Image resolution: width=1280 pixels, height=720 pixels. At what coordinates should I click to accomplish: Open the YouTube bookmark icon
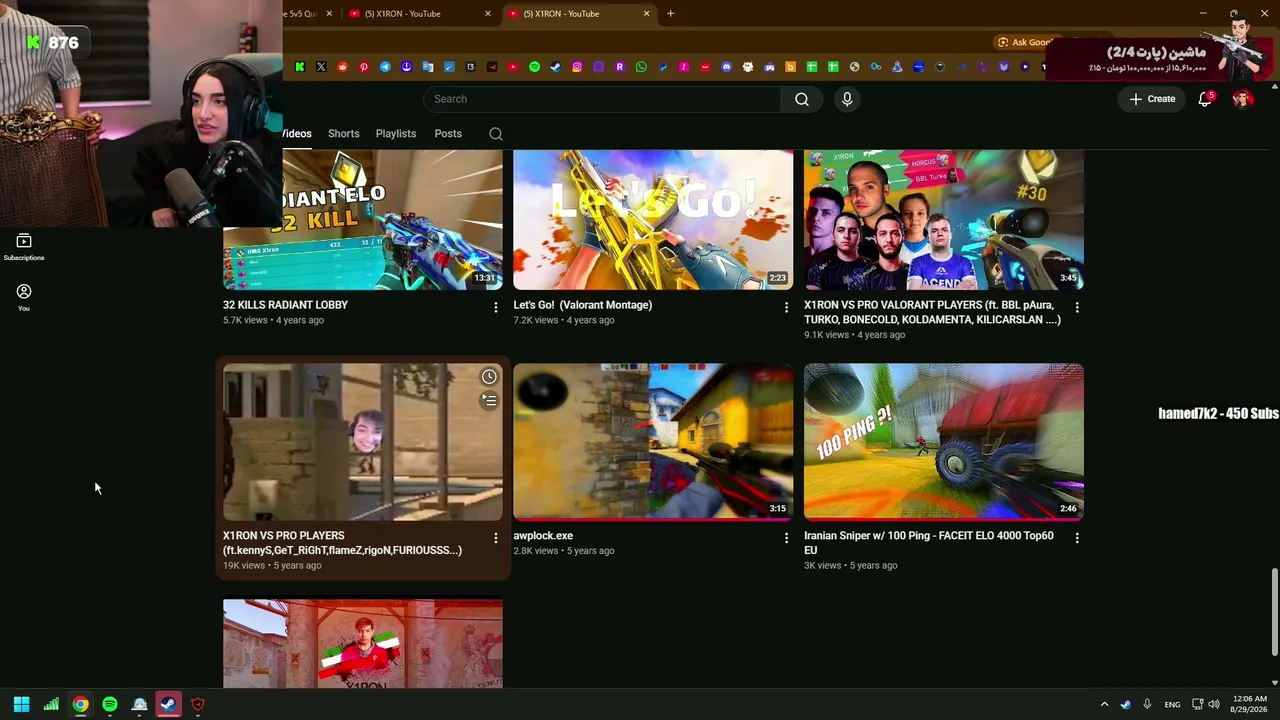pos(513,67)
